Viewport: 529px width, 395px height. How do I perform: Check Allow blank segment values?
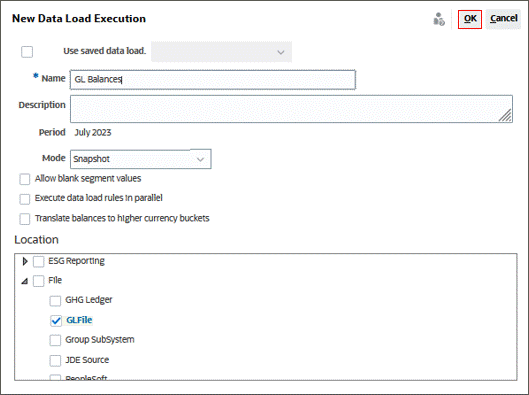25,179
